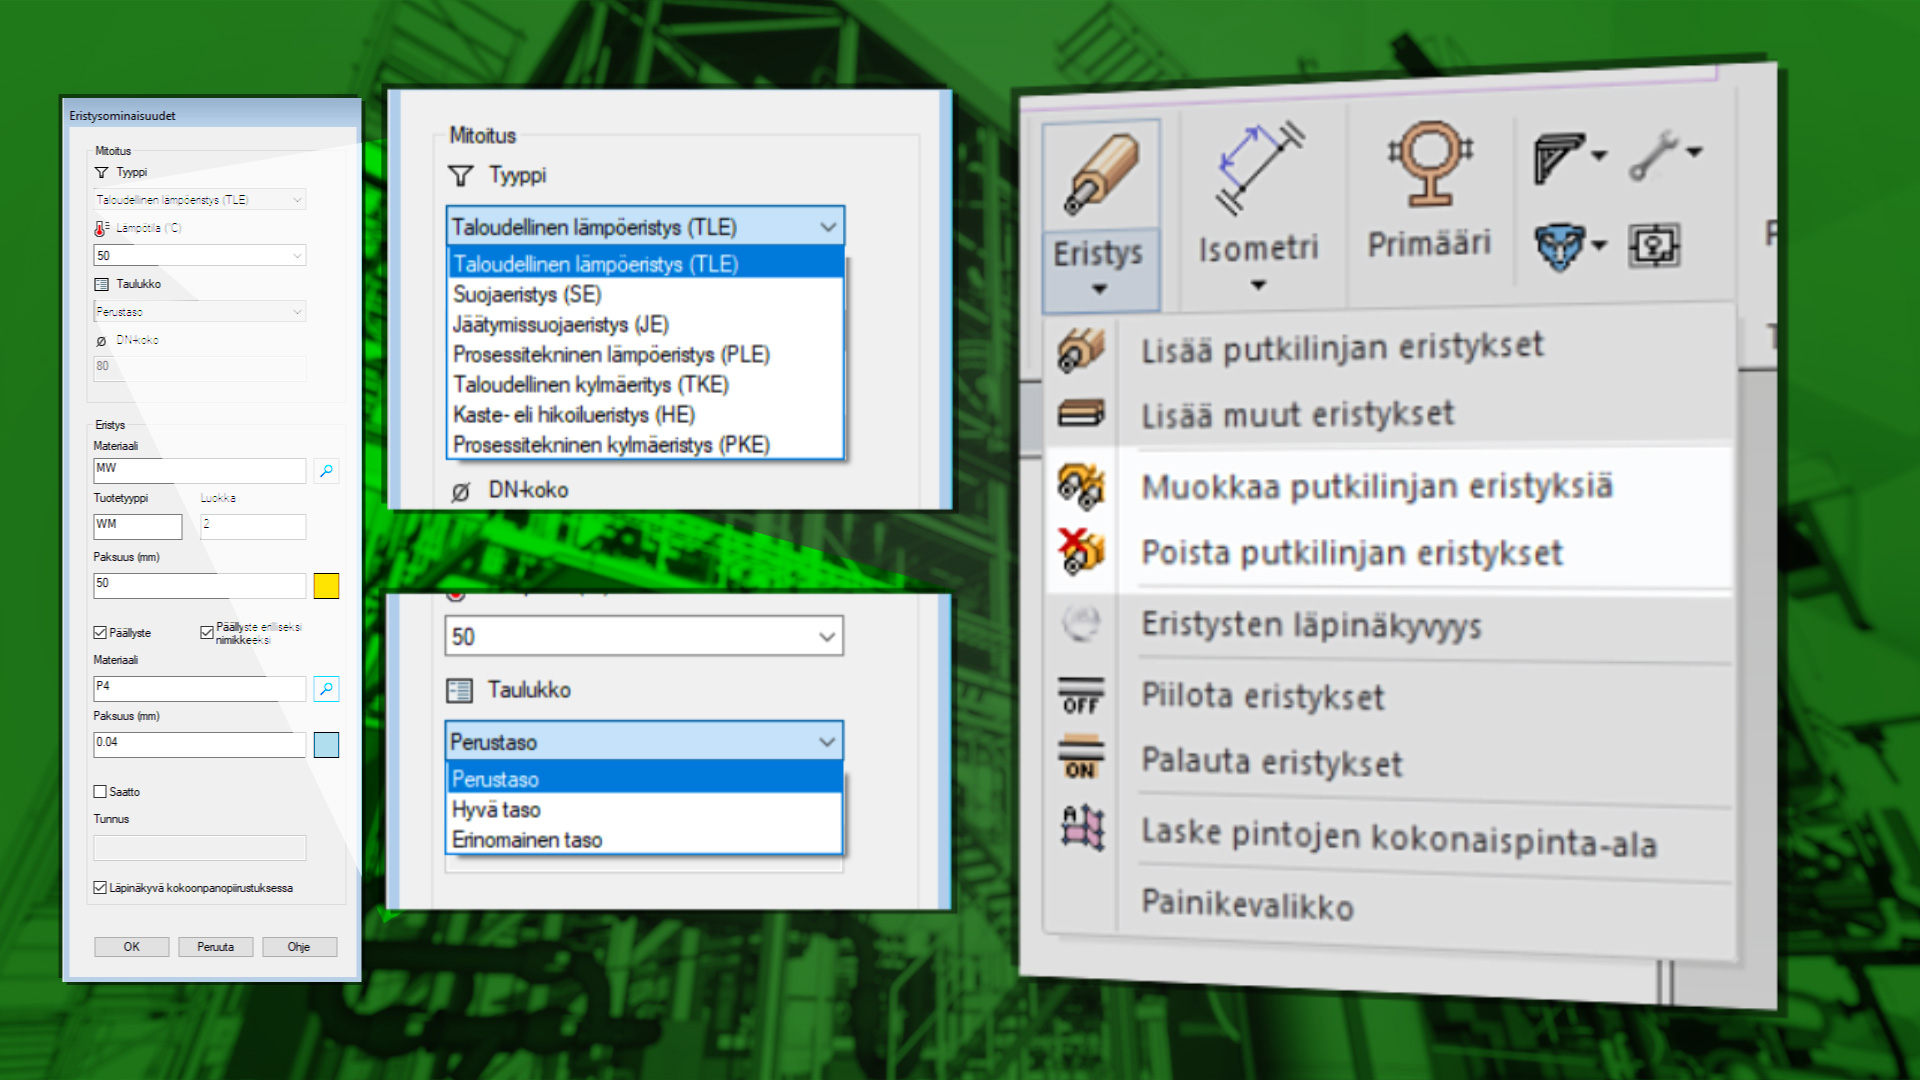Click the Peruuta button
The width and height of the screenshot is (1920, 1080).
pos(215,947)
